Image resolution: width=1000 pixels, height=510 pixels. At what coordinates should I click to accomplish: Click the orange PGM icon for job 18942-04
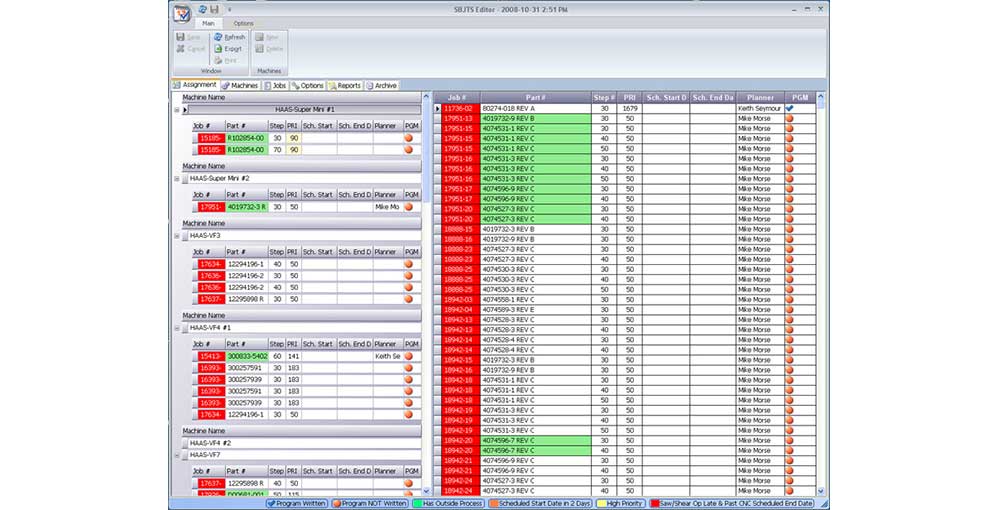click(x=790, y=310)
